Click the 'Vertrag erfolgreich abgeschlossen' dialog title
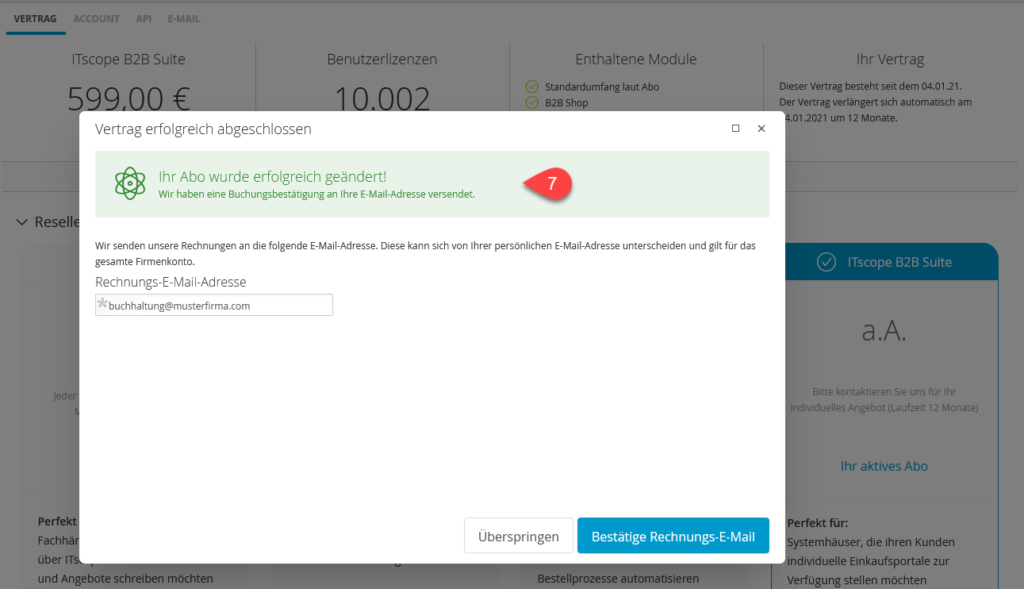Image resolution: width=1024 pixels, height=589 pixels. 203,129
